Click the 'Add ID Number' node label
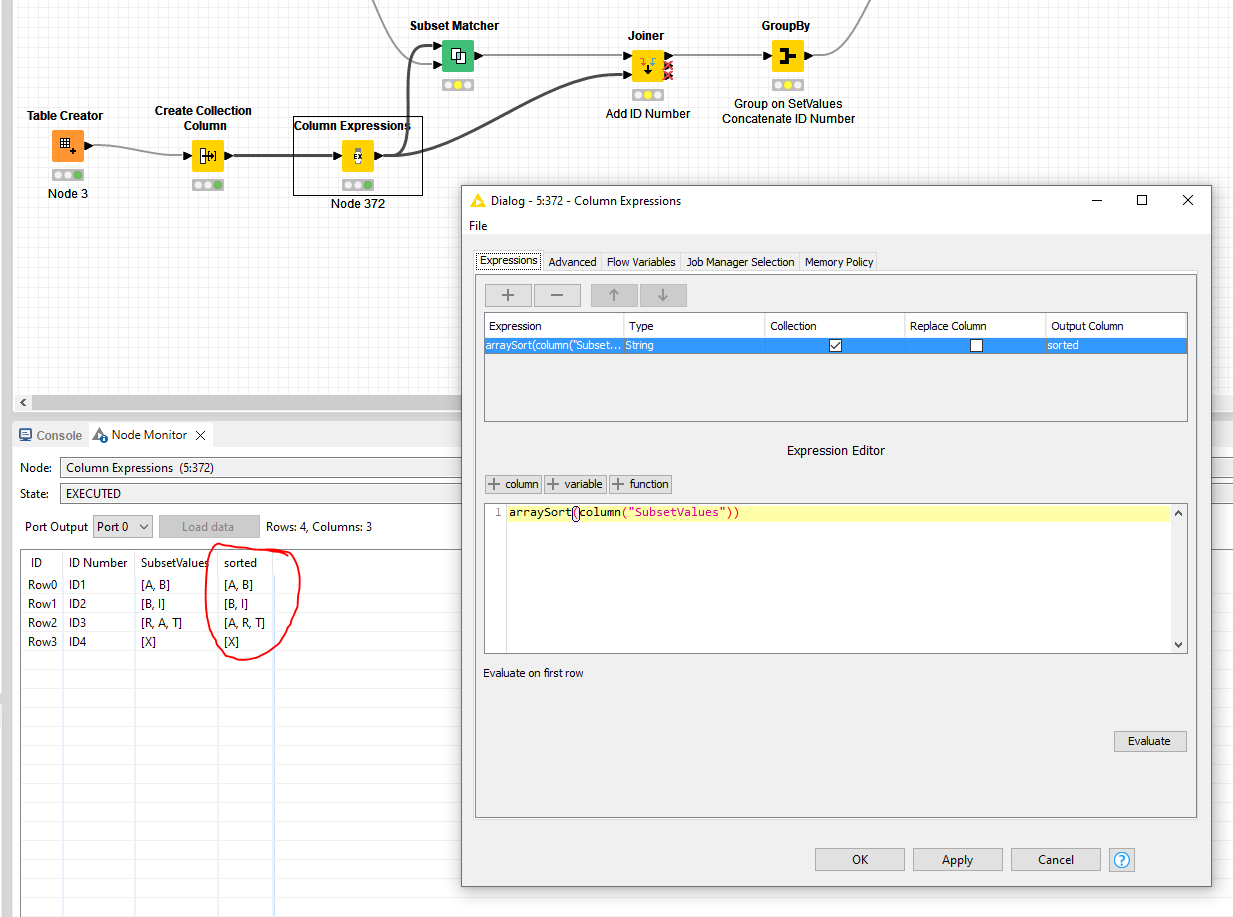The width and height of the screenshot is (1233, 917). [648, 114]
